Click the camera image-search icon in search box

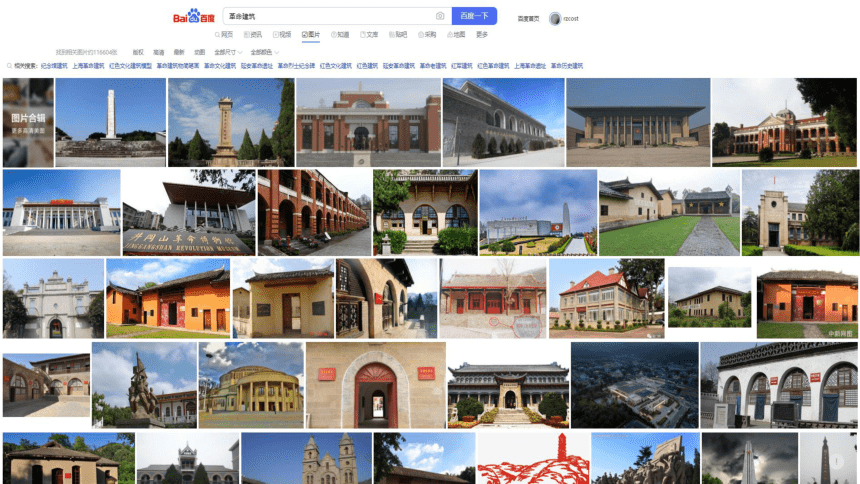tap(440, 16)
